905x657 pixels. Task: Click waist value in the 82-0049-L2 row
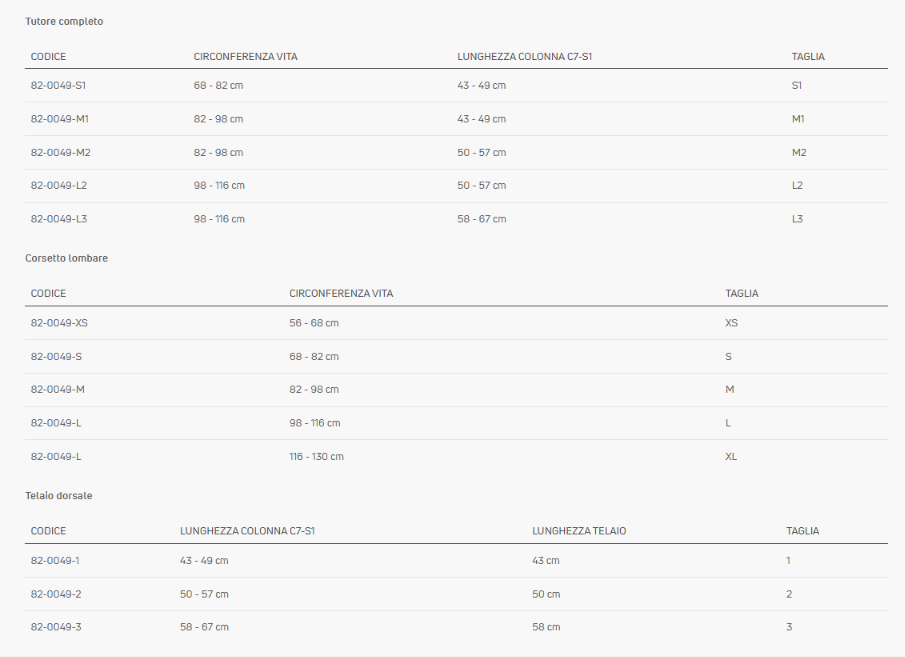[x=219, y=185]
